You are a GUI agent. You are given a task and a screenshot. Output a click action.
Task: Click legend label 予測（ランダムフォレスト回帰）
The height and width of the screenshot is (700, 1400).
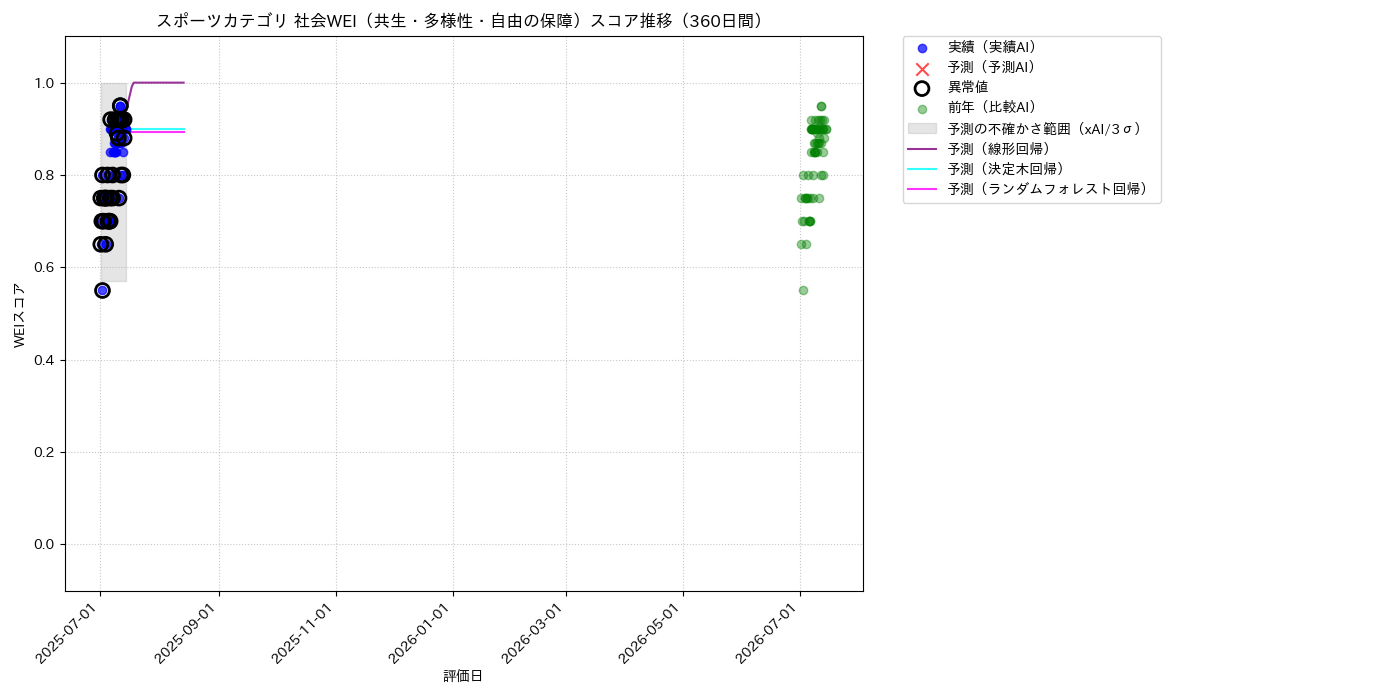[1051, 189]
